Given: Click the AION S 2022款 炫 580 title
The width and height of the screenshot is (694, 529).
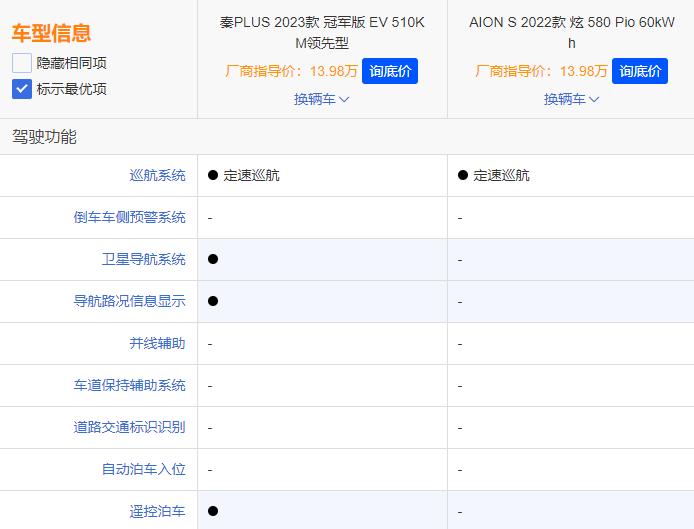Looking at the screenshot, I should [572, 32].
